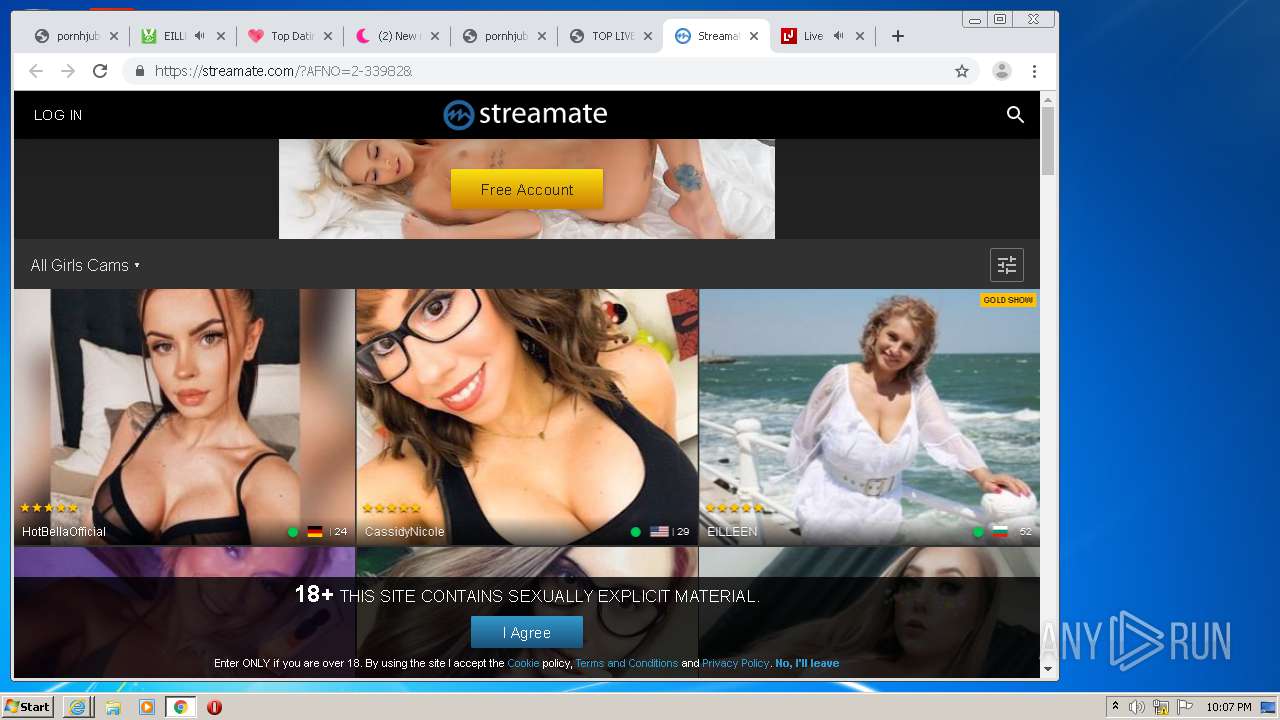Open EILLEEN cam thumbnail
Viewport: 1280px width, 720px height.
(869, 417)
